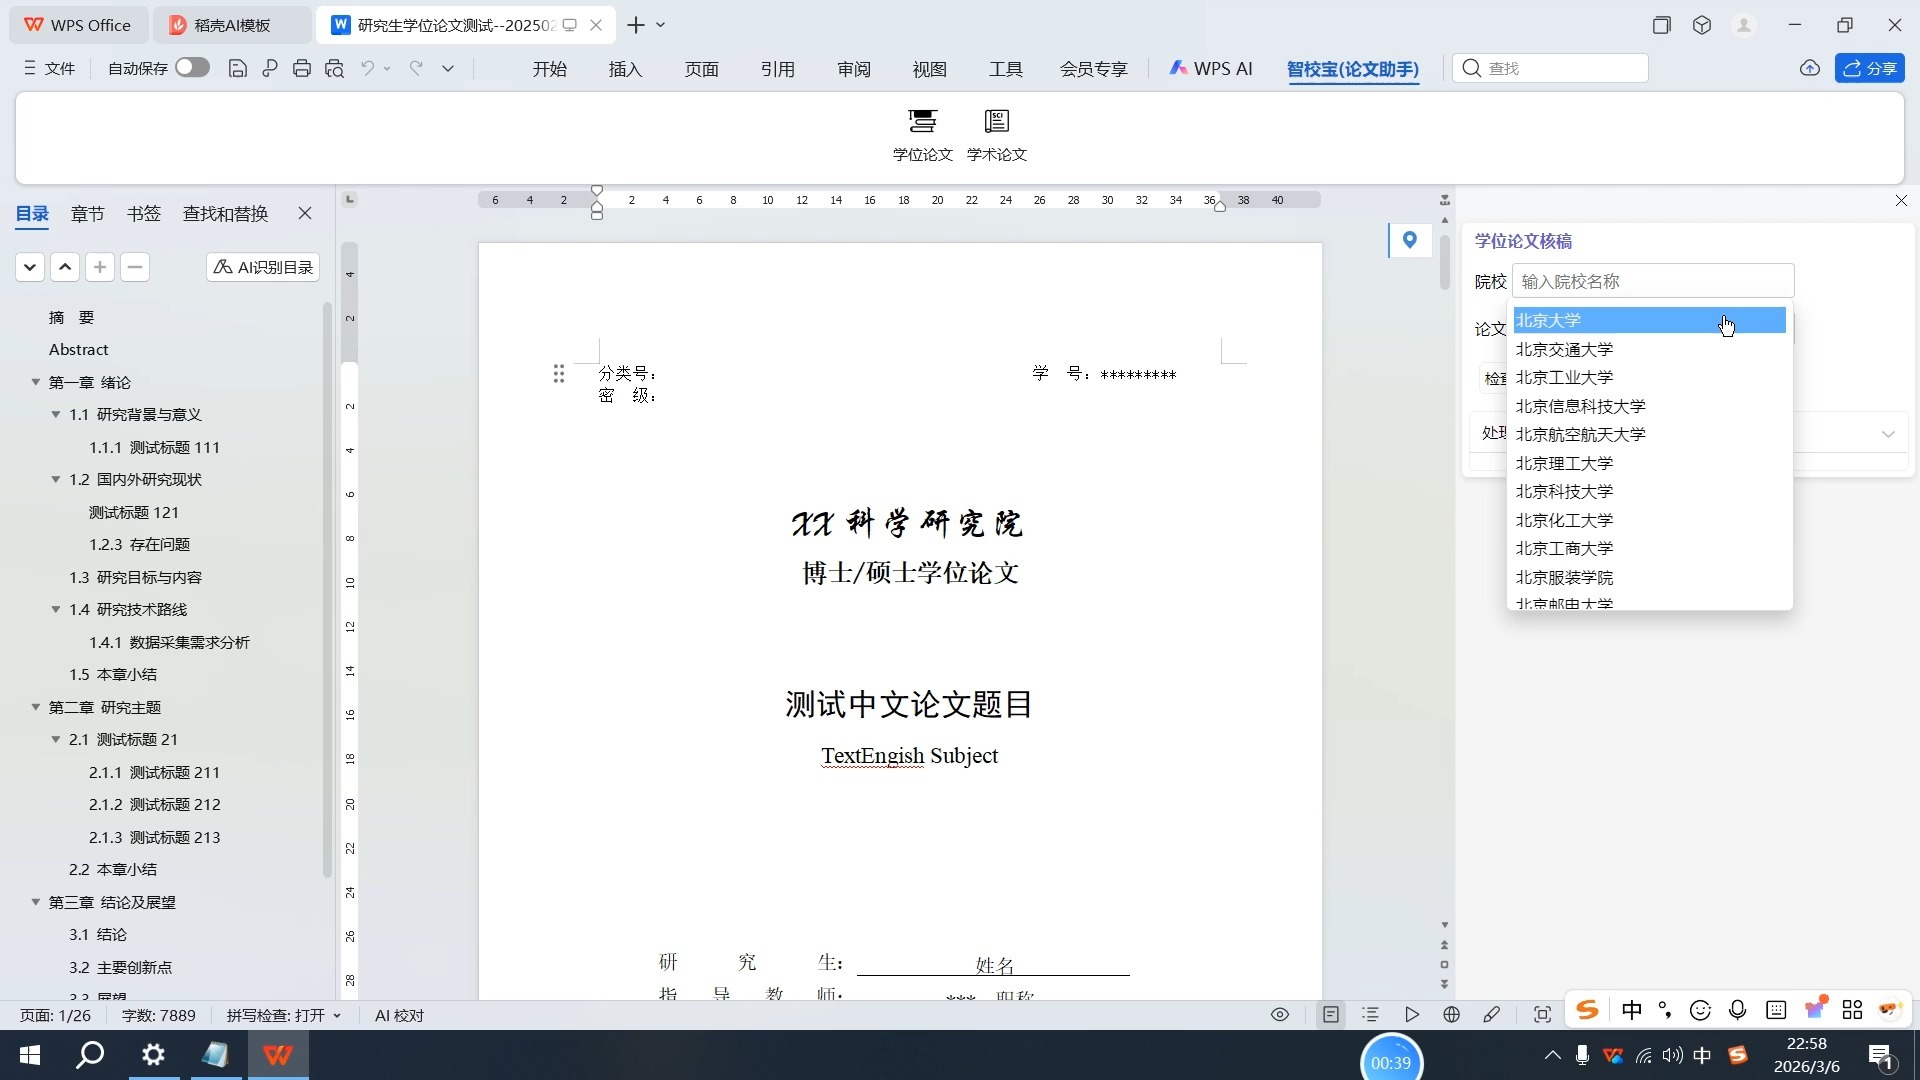The width and height of the screenshot is (1920, 1080).
Task: Open the 审阅 ribbon tab
Action: click(853, 69)
